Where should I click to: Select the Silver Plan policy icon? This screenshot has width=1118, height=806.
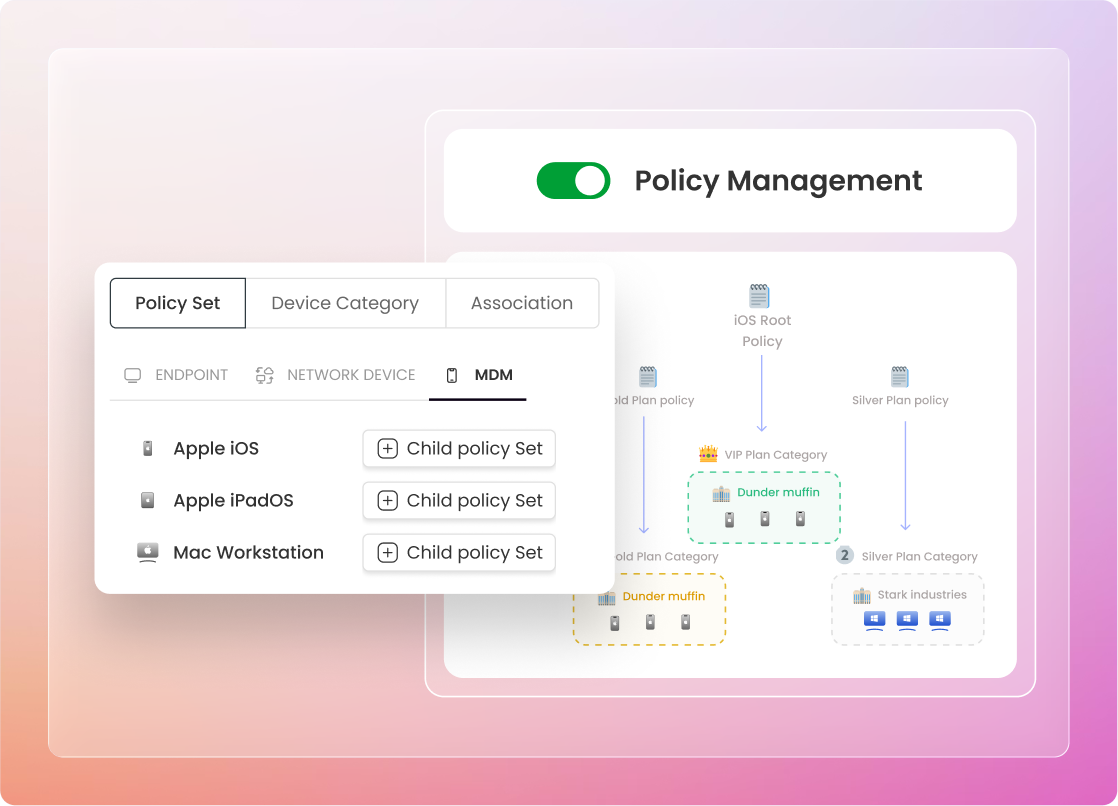click(900, 377)
